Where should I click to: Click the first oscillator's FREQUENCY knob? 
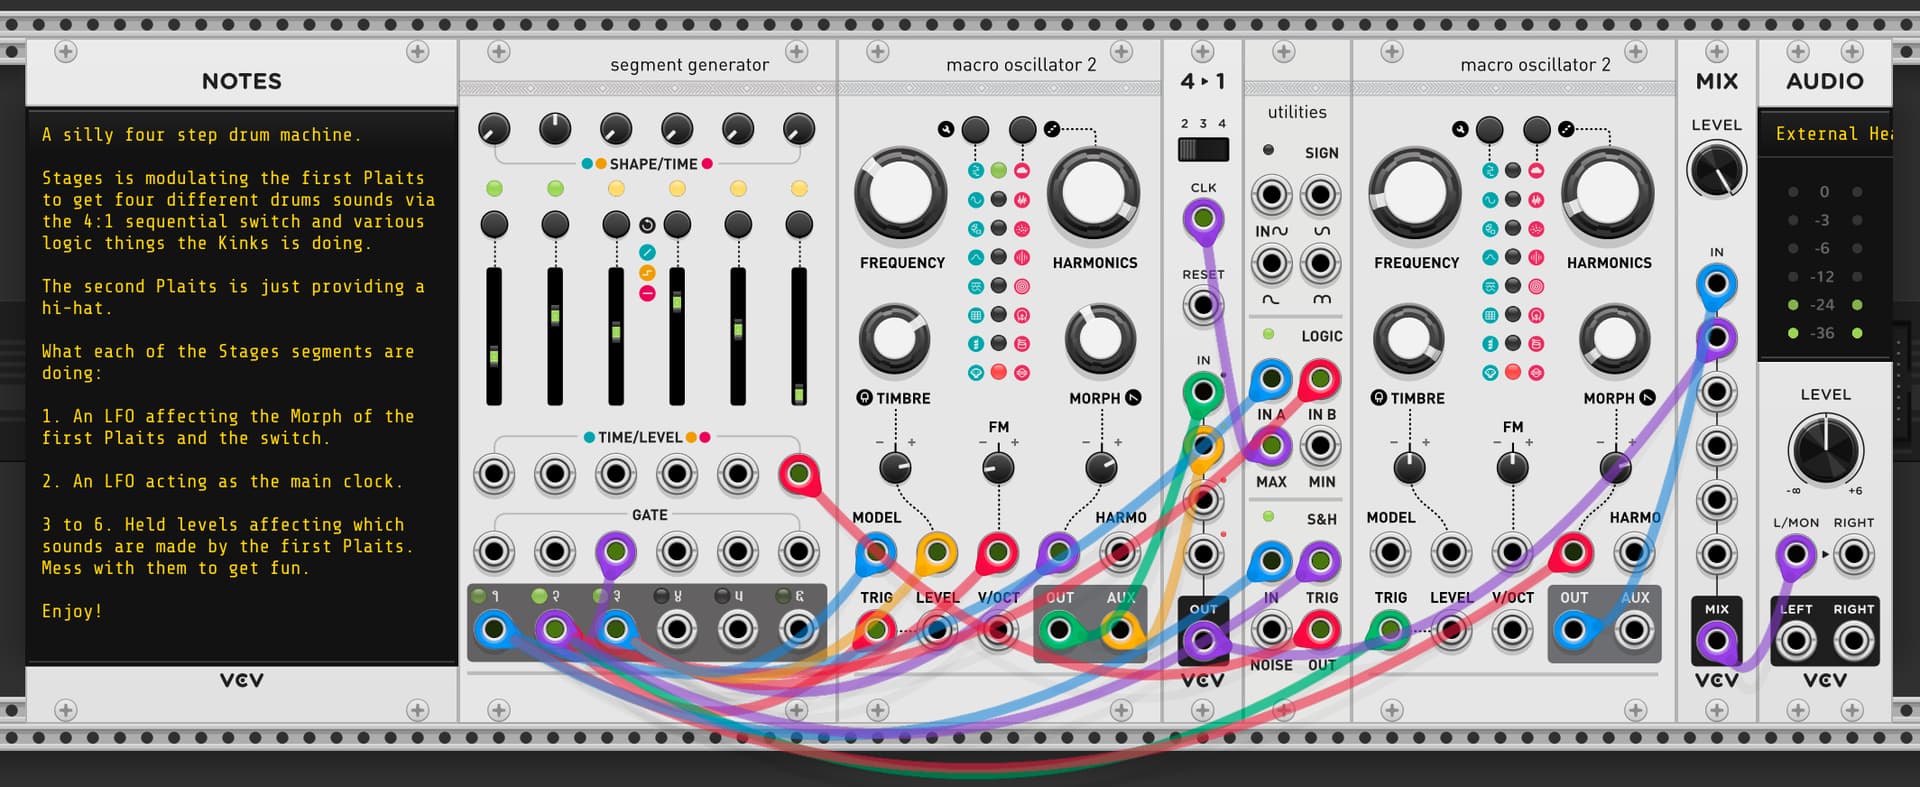tap(900, 194)
